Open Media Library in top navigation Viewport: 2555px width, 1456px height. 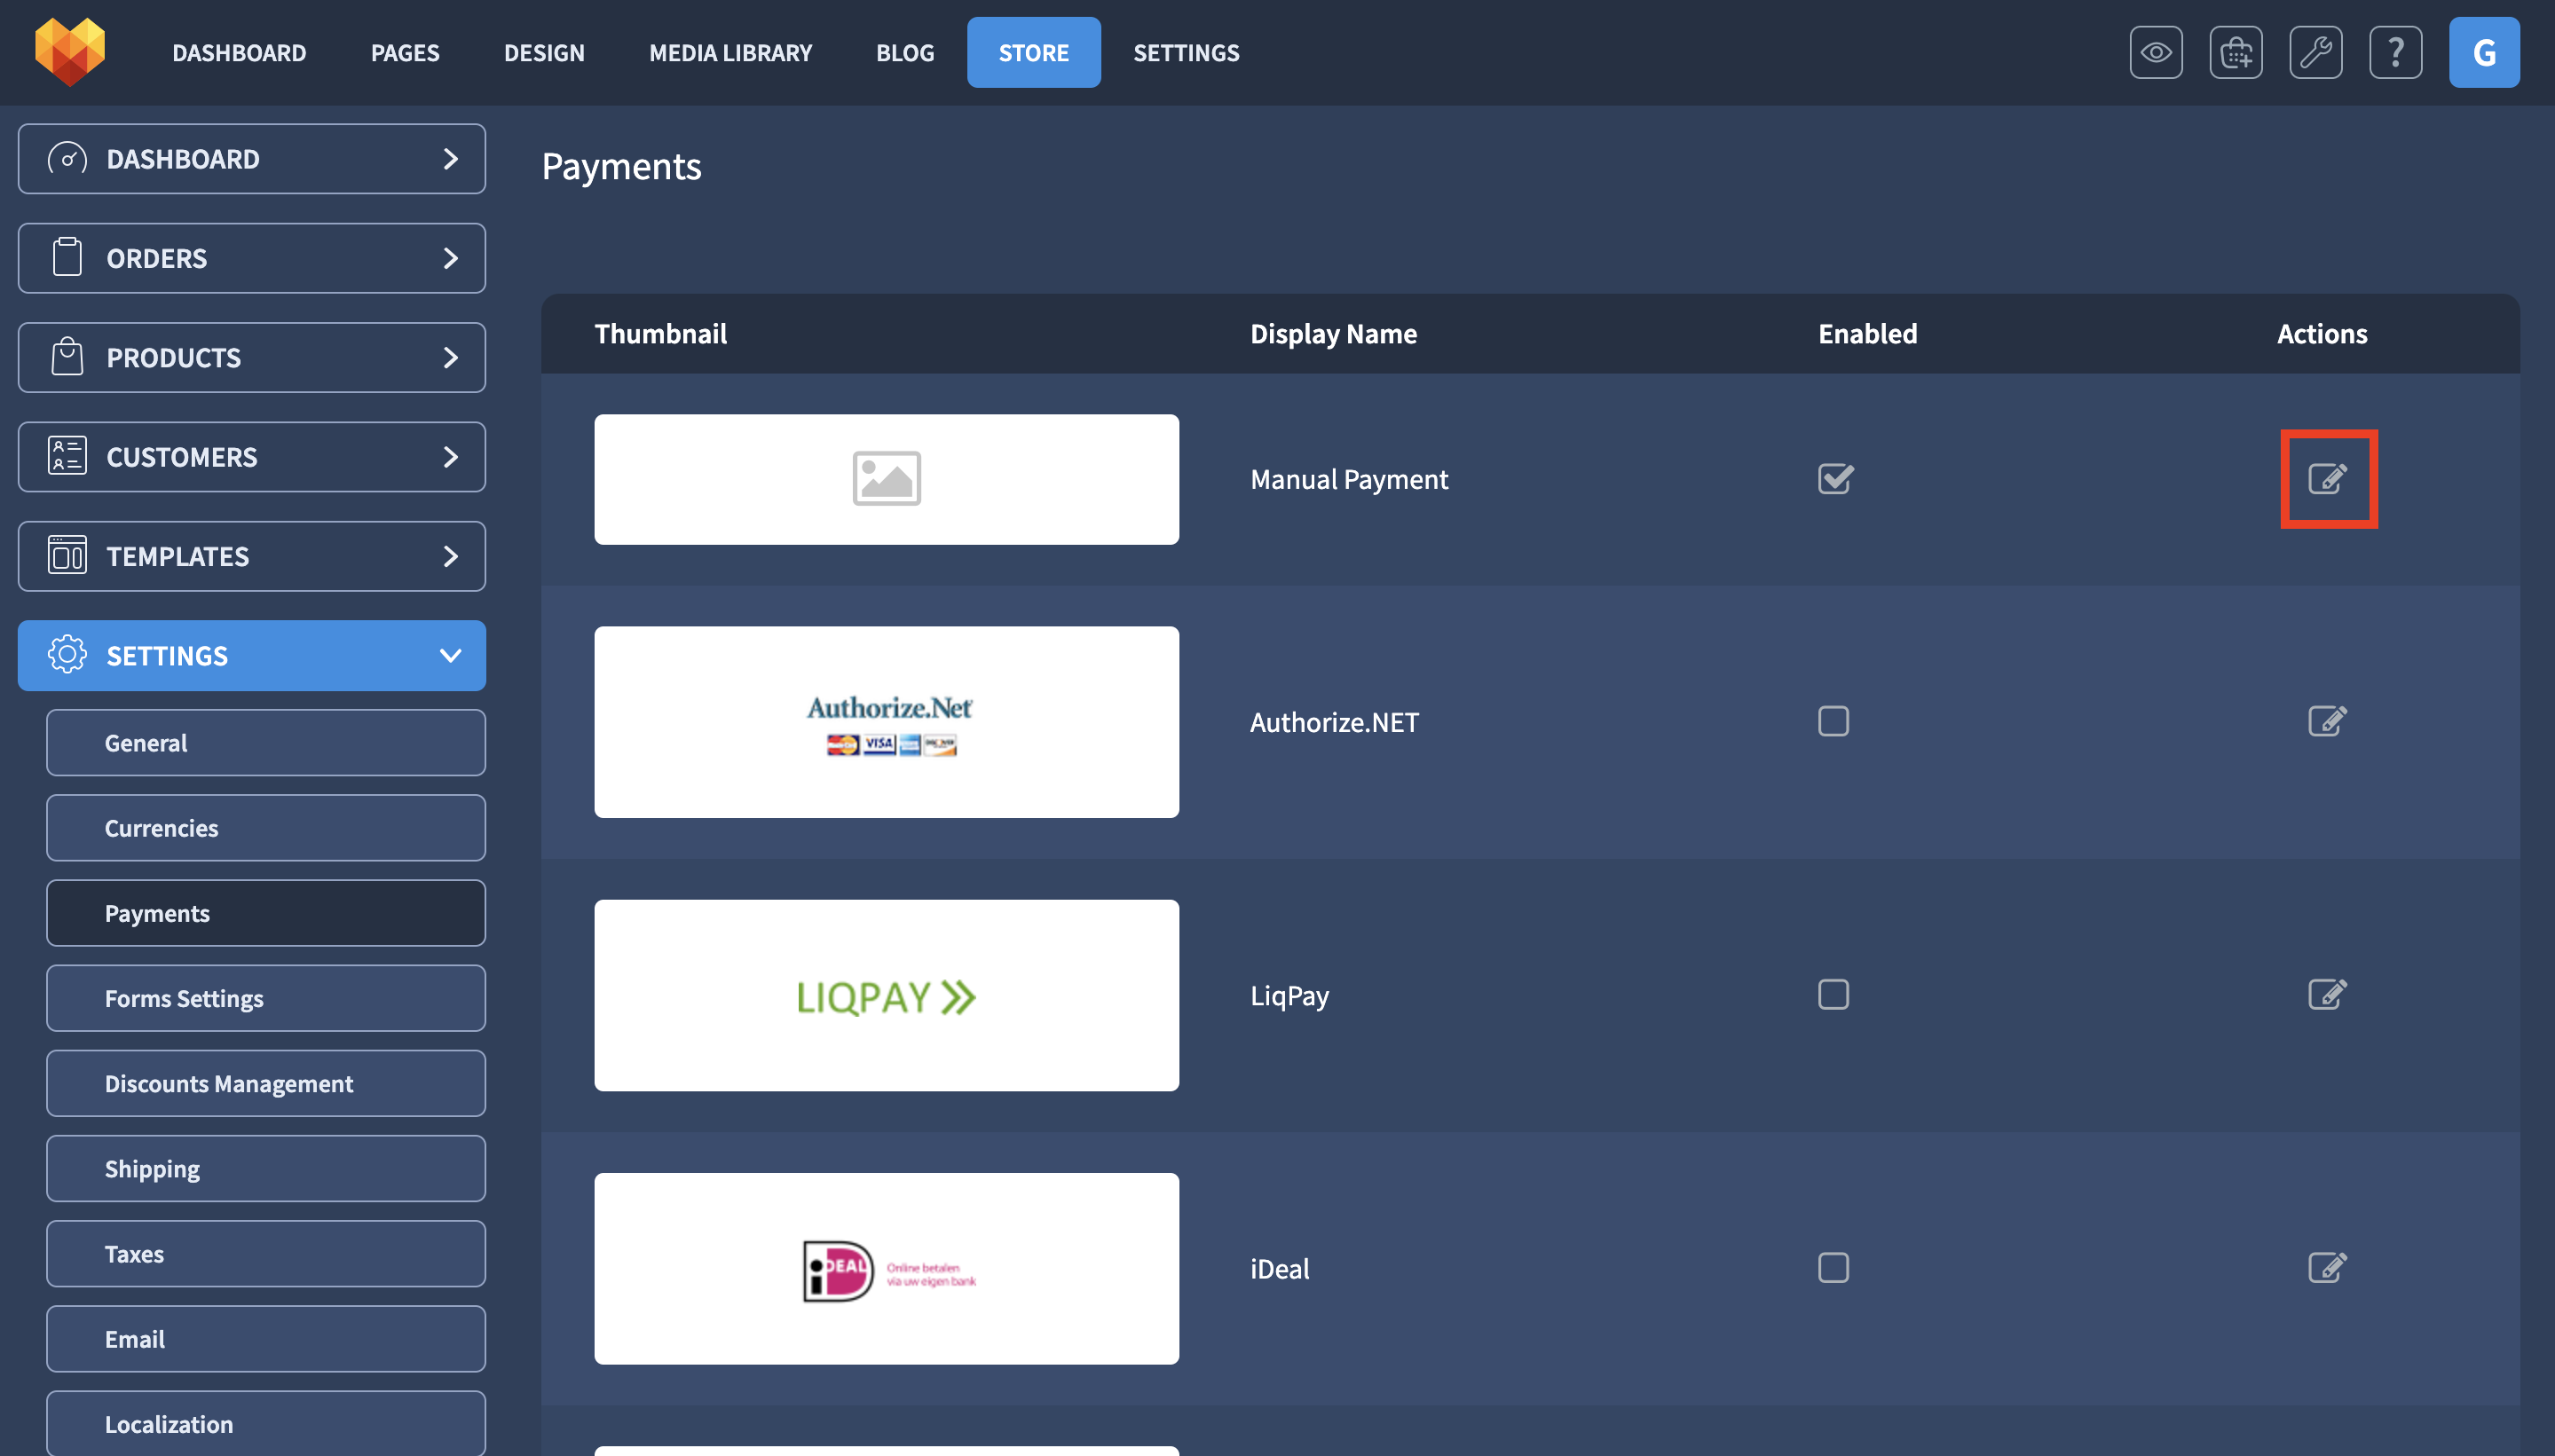point(730,52)
